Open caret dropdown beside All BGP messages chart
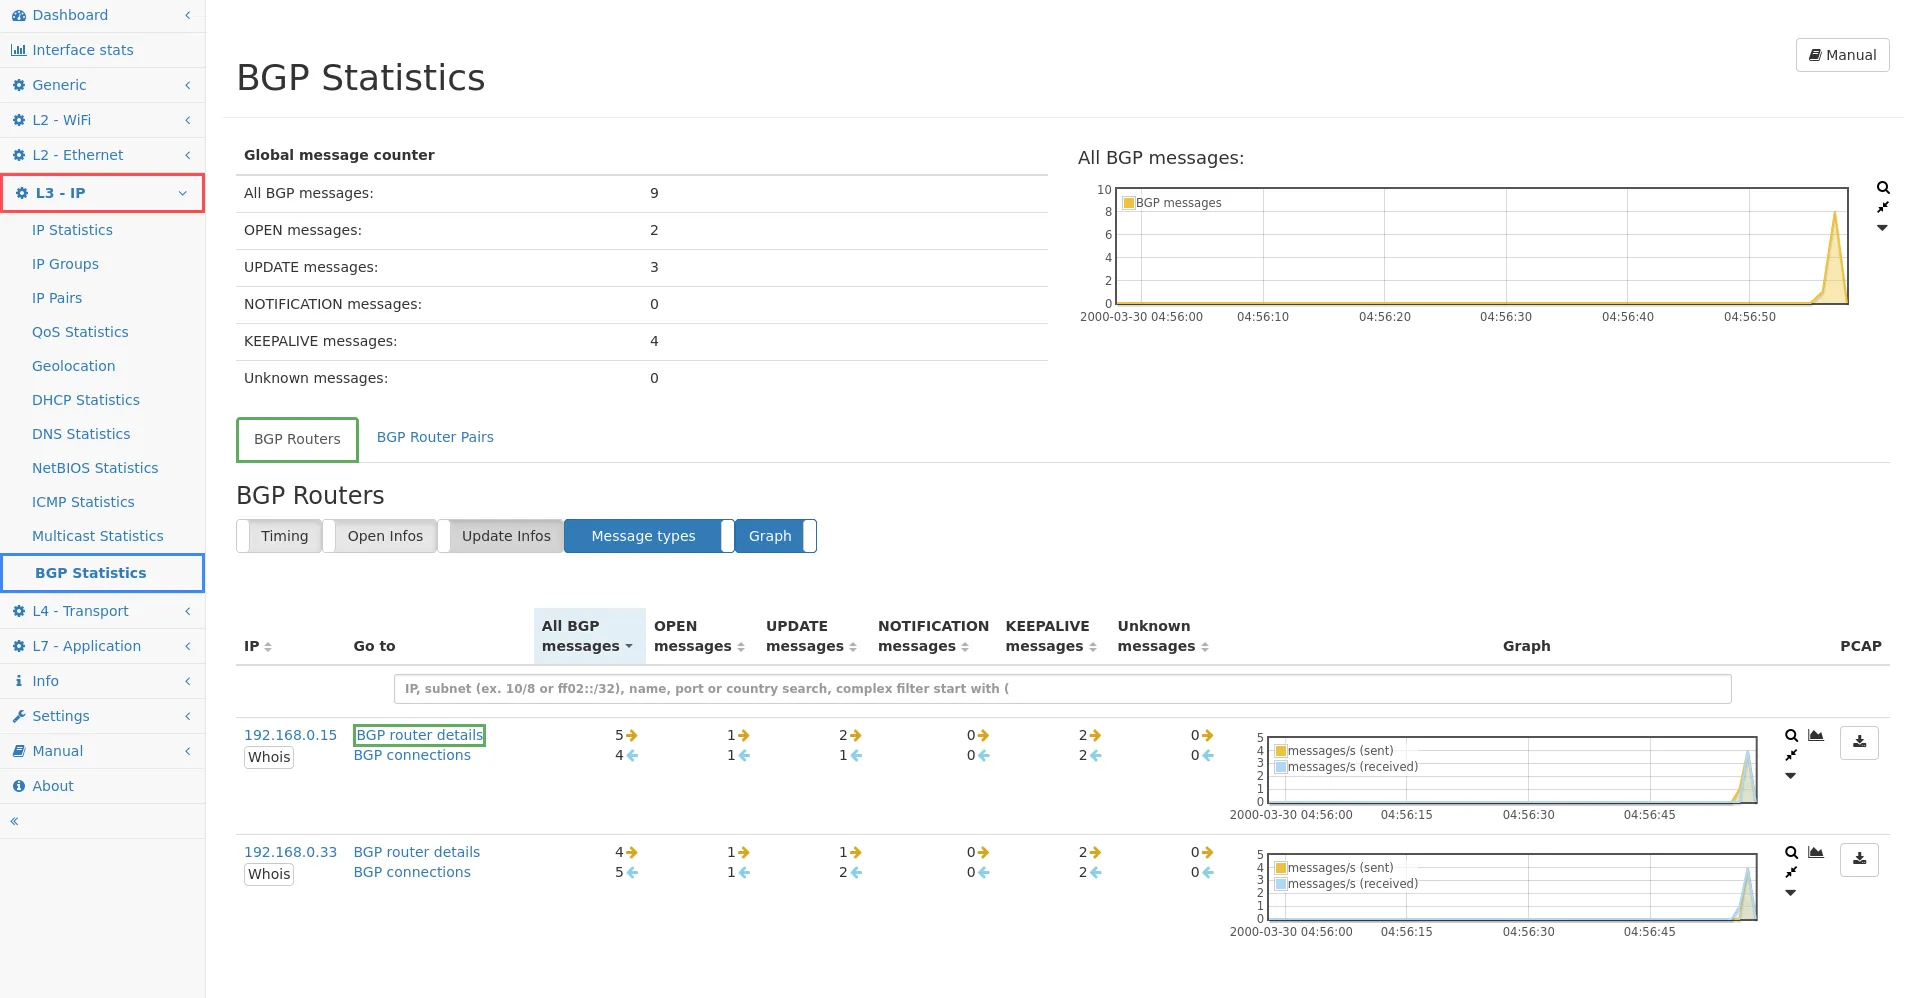The width and height of the screenshot is (1920, 998). pyautogui.click(x=1882, y=228)
